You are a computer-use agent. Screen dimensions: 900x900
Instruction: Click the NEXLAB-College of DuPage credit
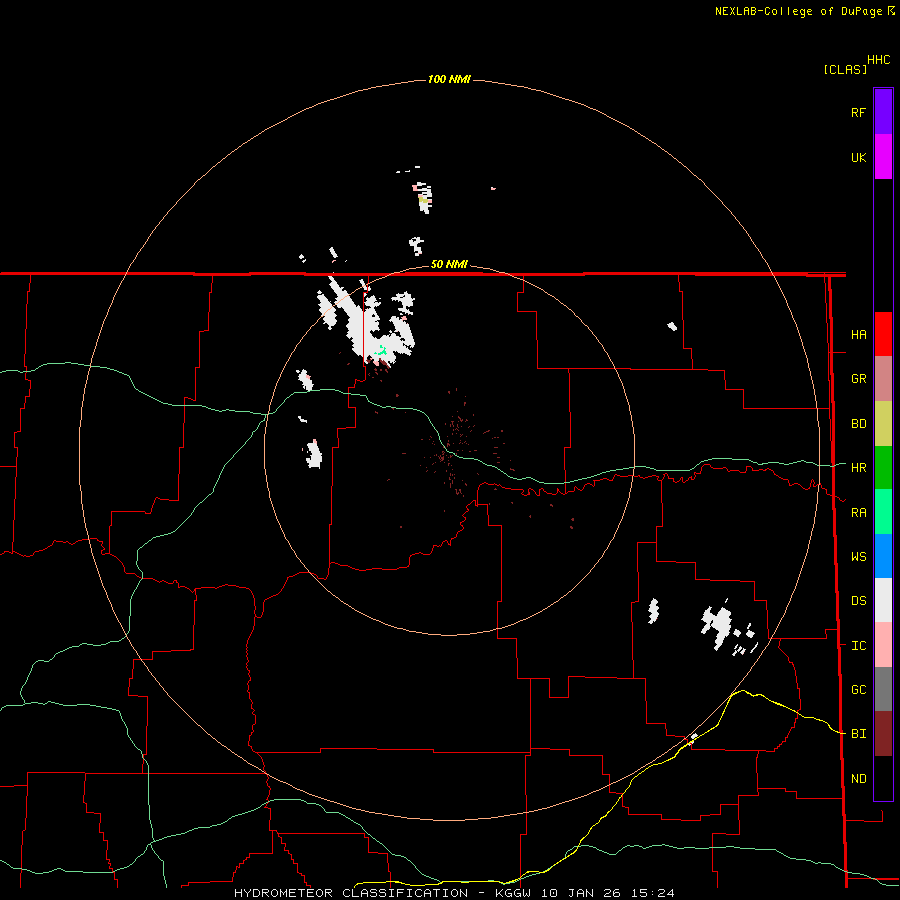(799, 11)
